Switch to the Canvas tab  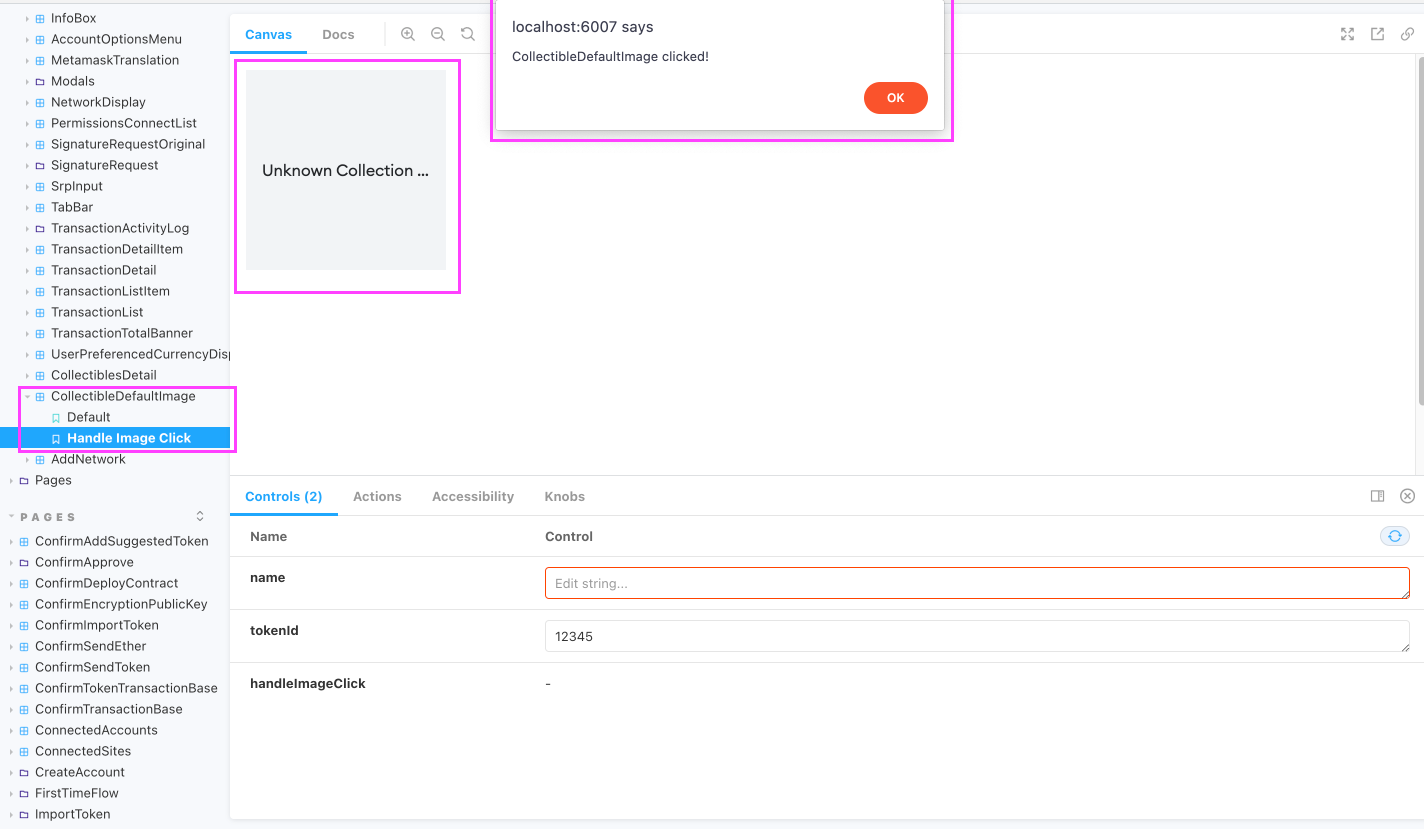tap(269, 34)
